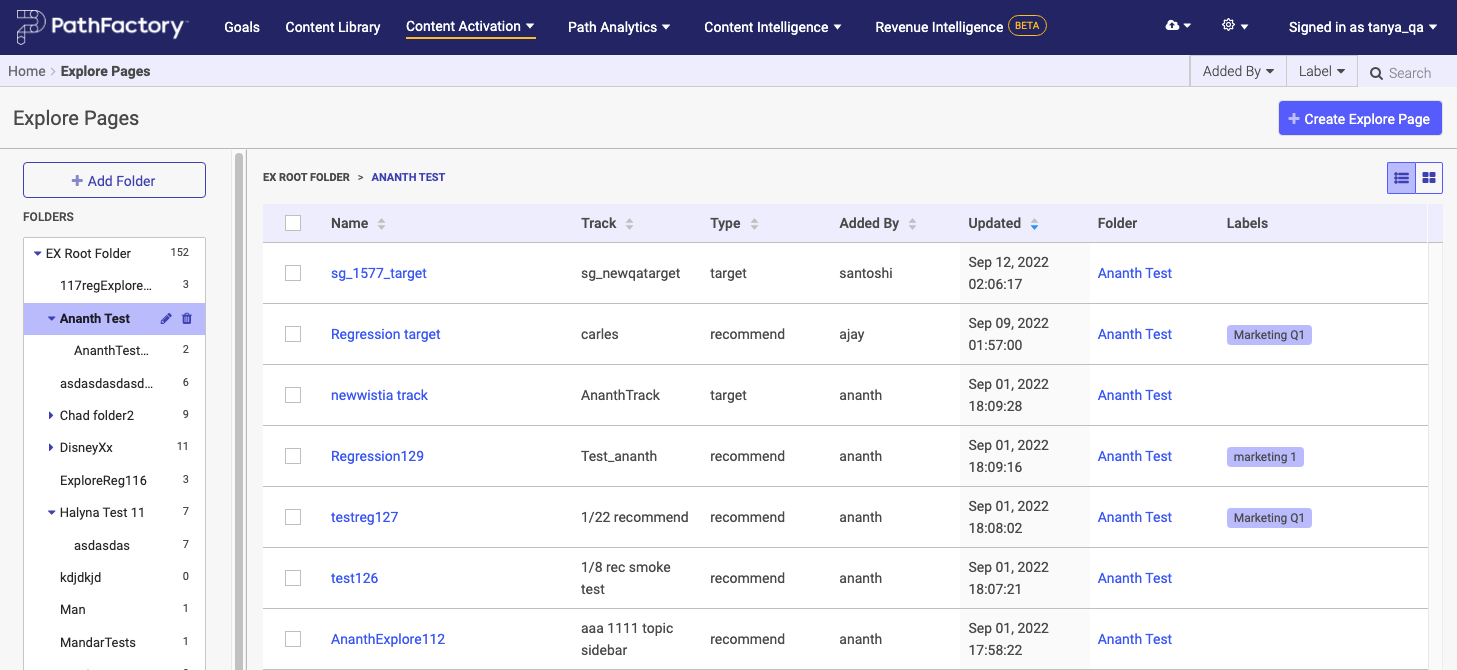Edit the Ananth Test folder with pencil icon
This screenshot has width=1457, height=670.
click(166, 319)
